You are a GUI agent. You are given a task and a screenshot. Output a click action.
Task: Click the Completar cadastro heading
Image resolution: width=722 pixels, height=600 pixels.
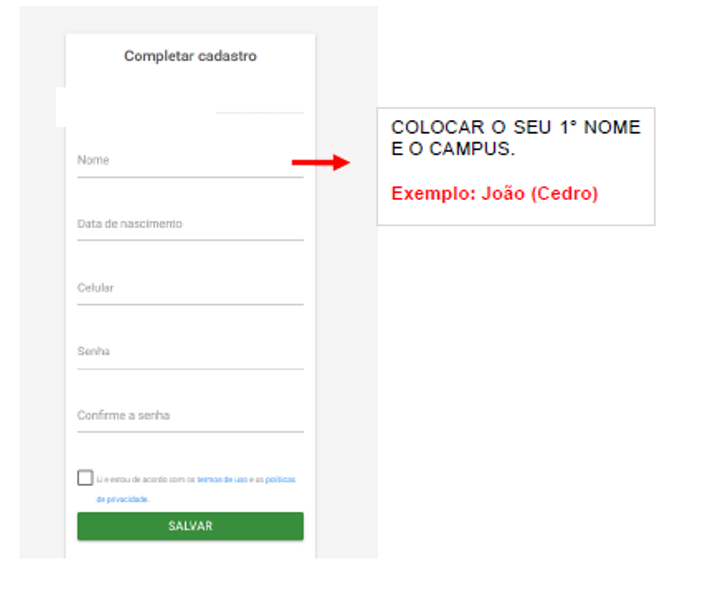click(x=190, y=56)
